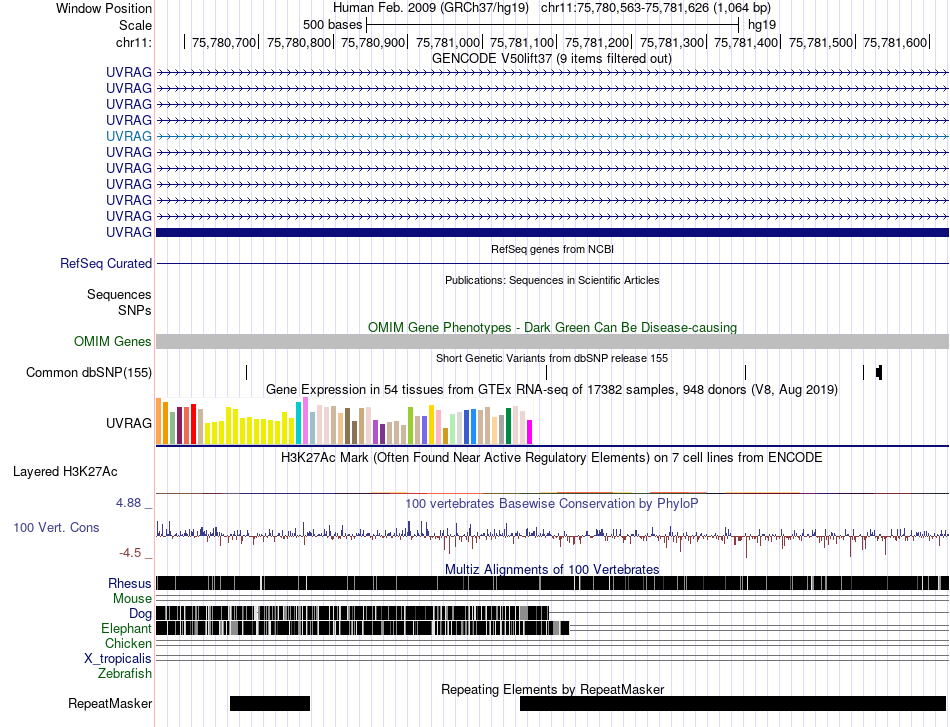Click the Layered H3K27Ac label
Image resolution: width=950 pixels, height=727 pixels.
(x=65, y=471)
